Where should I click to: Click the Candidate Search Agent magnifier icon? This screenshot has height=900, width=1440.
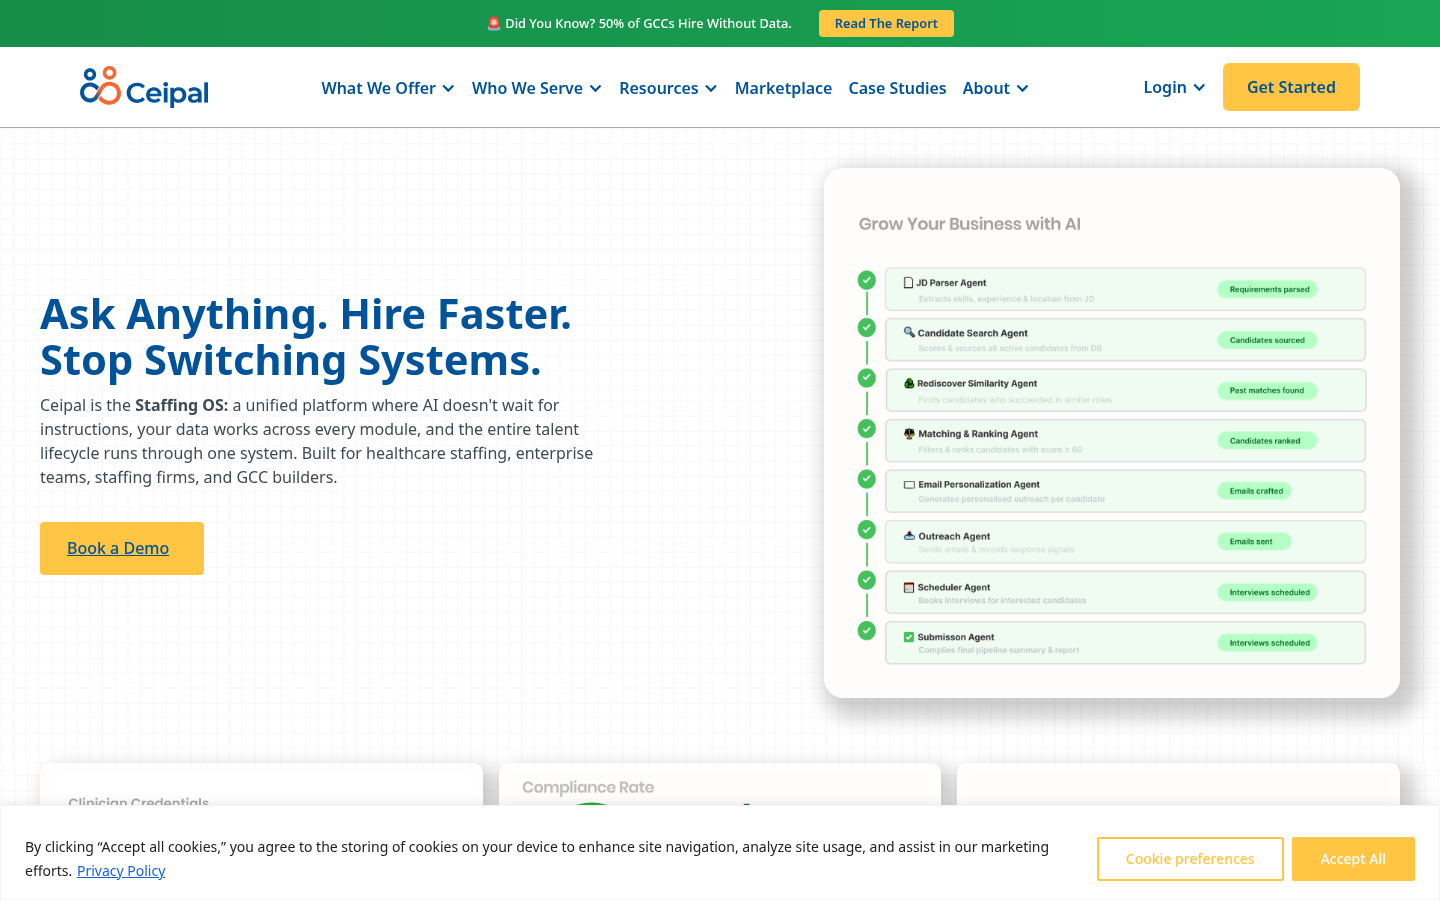pos(909,332)
